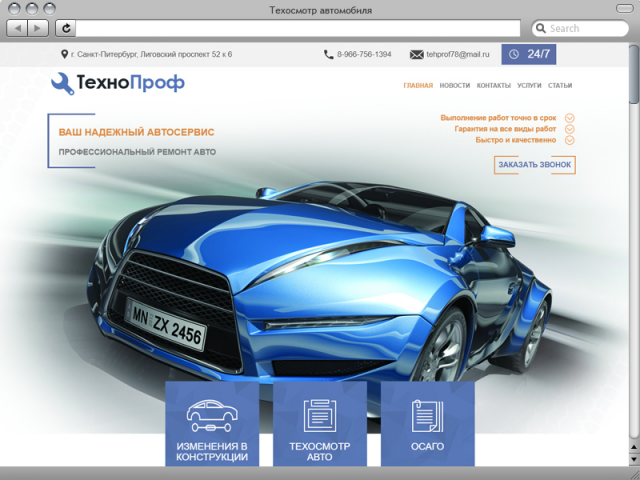640x480 pixels.
Task: Click the car chassis icon
Action: [212, 416]
